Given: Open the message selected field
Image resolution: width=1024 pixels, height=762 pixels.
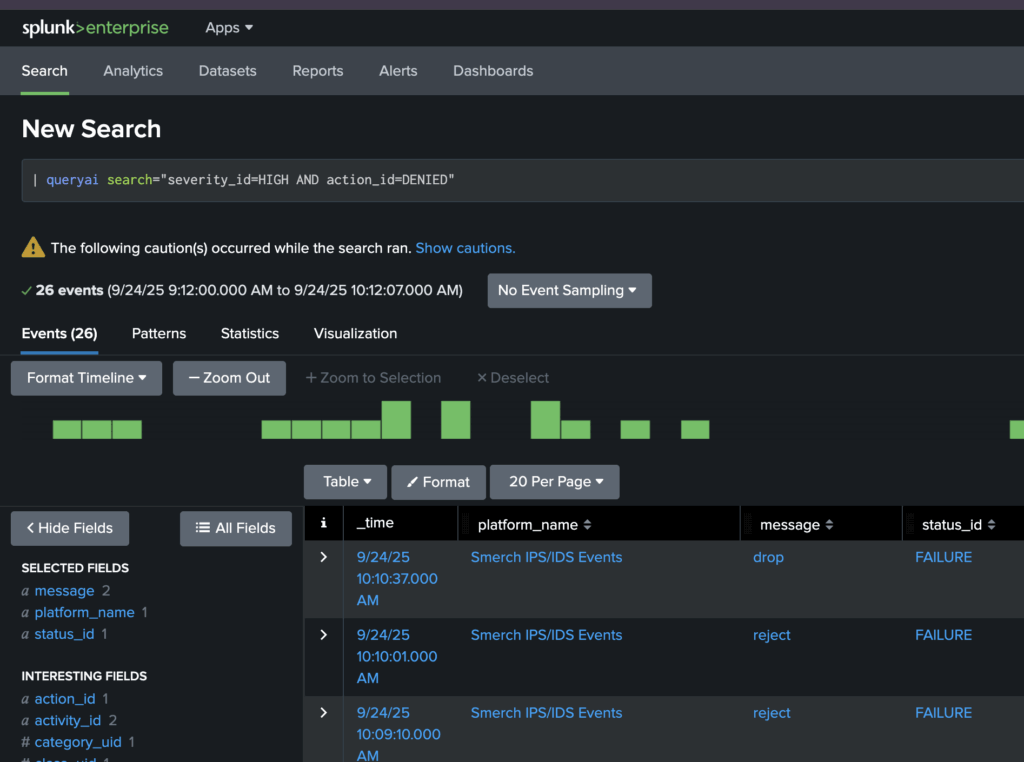Looking at the screenshot, I should pos(64,591).
